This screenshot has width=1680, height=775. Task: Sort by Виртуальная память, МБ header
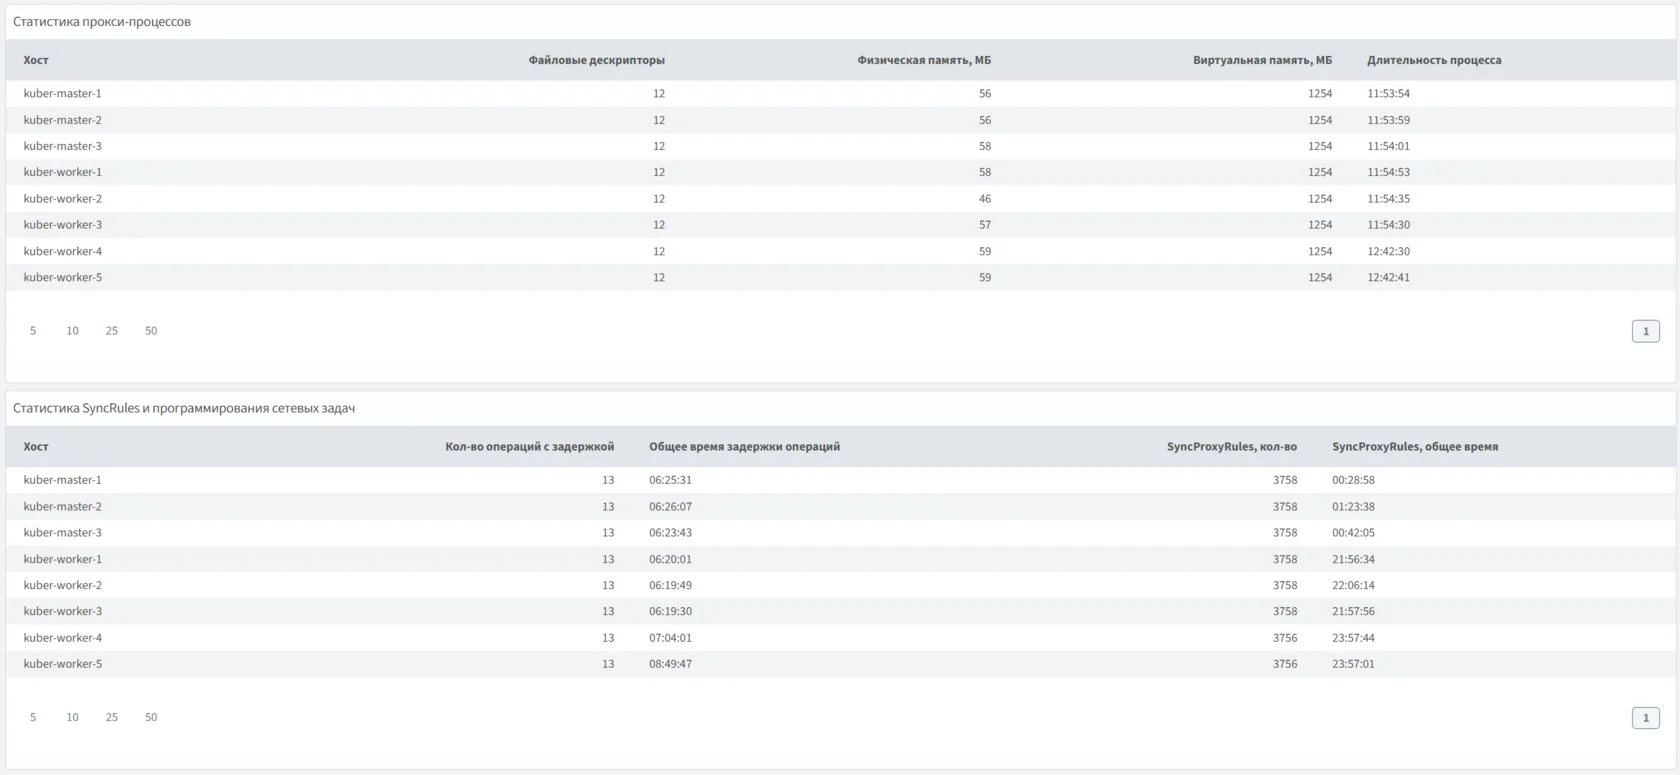pos(1262,60)
